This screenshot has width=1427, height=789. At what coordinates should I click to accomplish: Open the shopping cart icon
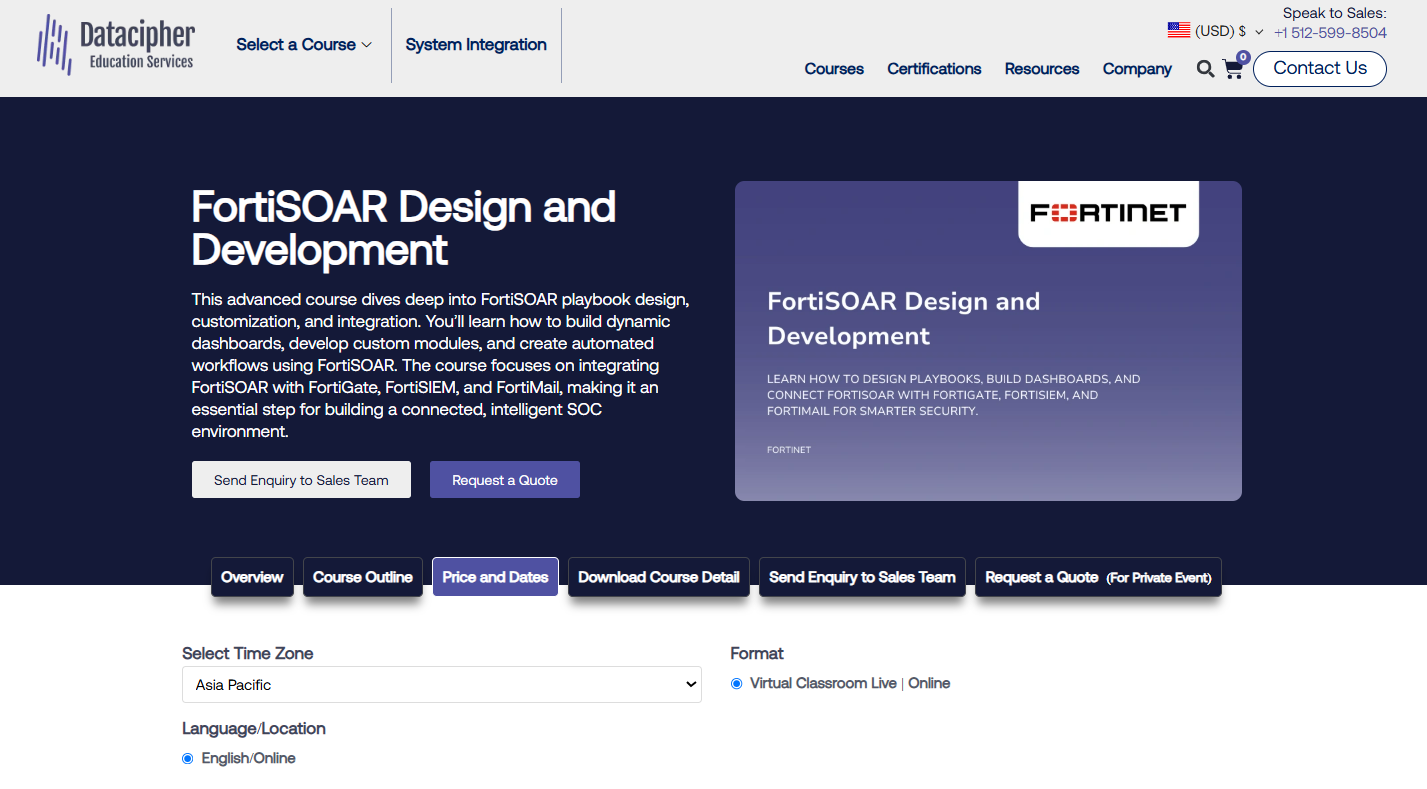point(1233,69)
